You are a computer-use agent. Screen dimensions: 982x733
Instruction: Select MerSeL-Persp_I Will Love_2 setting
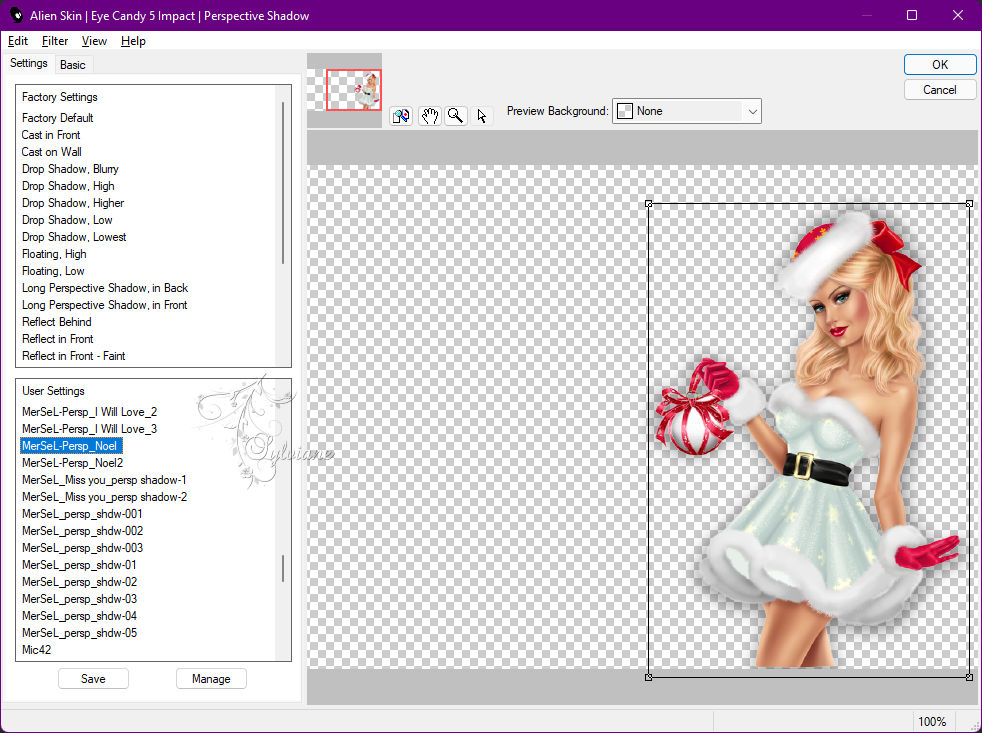(x=90, y=412)
